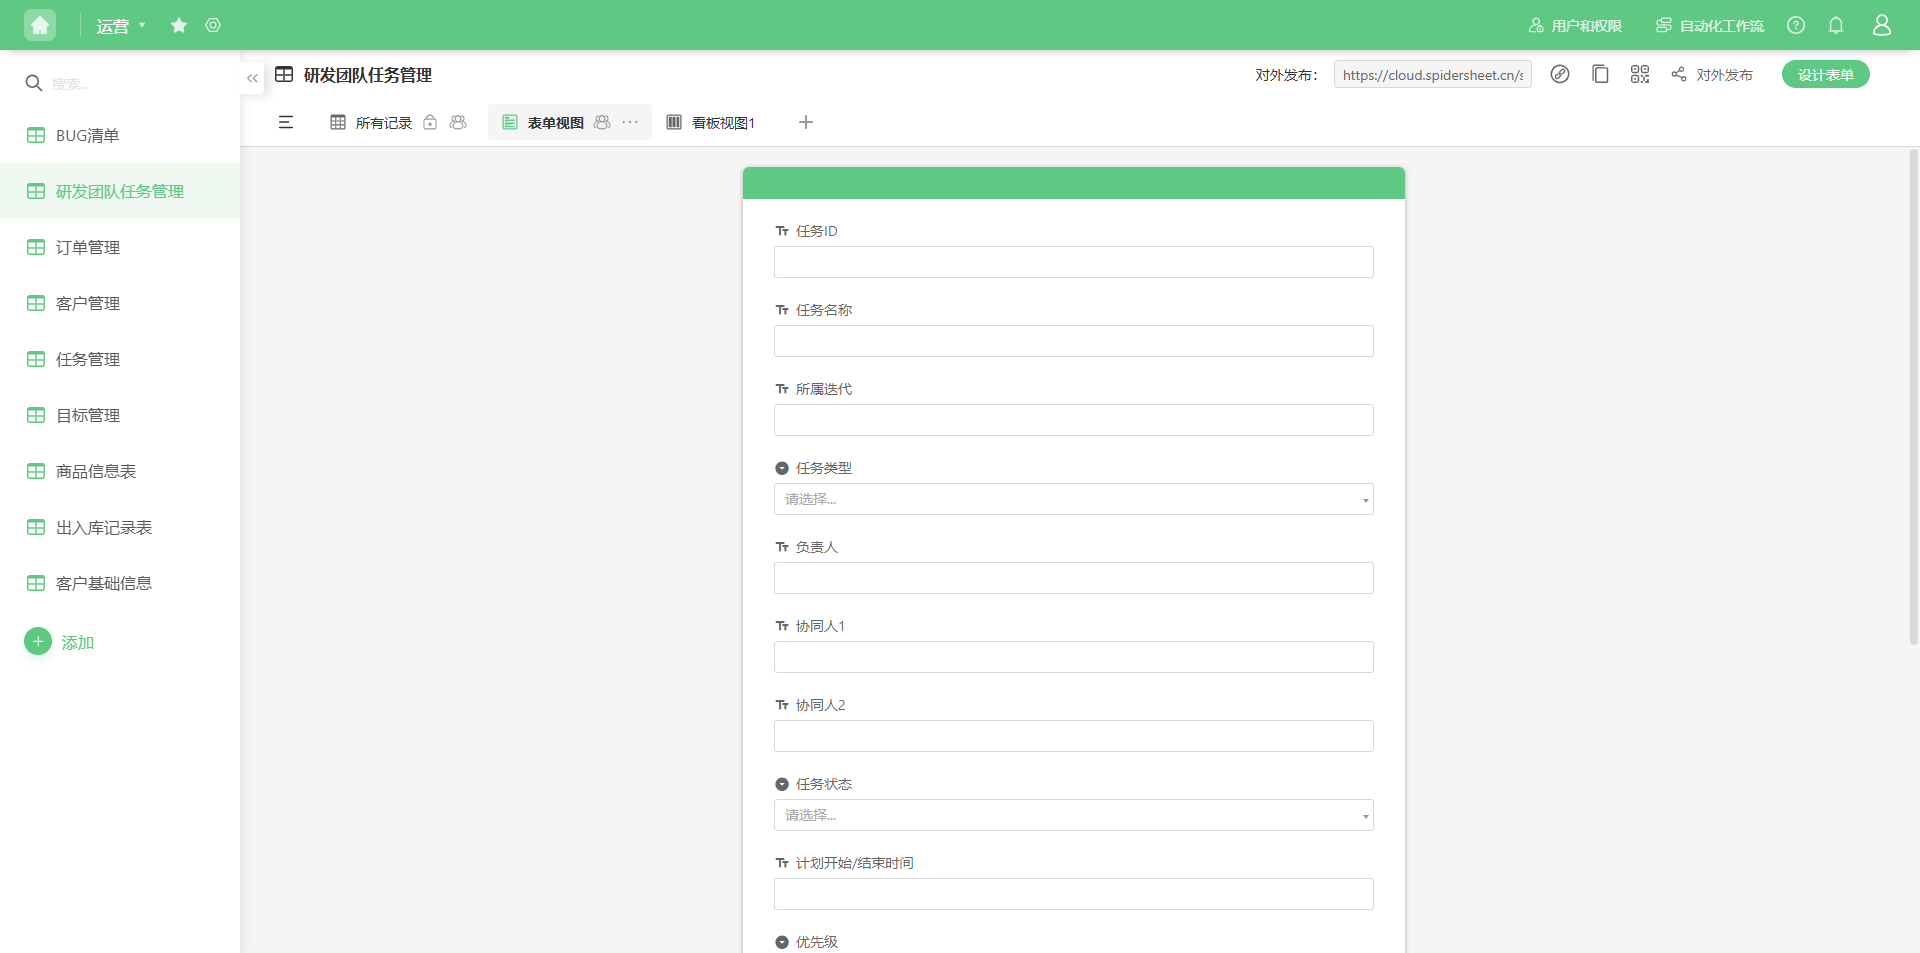Click the users icon on 表单视图 tab

(602, 122)
